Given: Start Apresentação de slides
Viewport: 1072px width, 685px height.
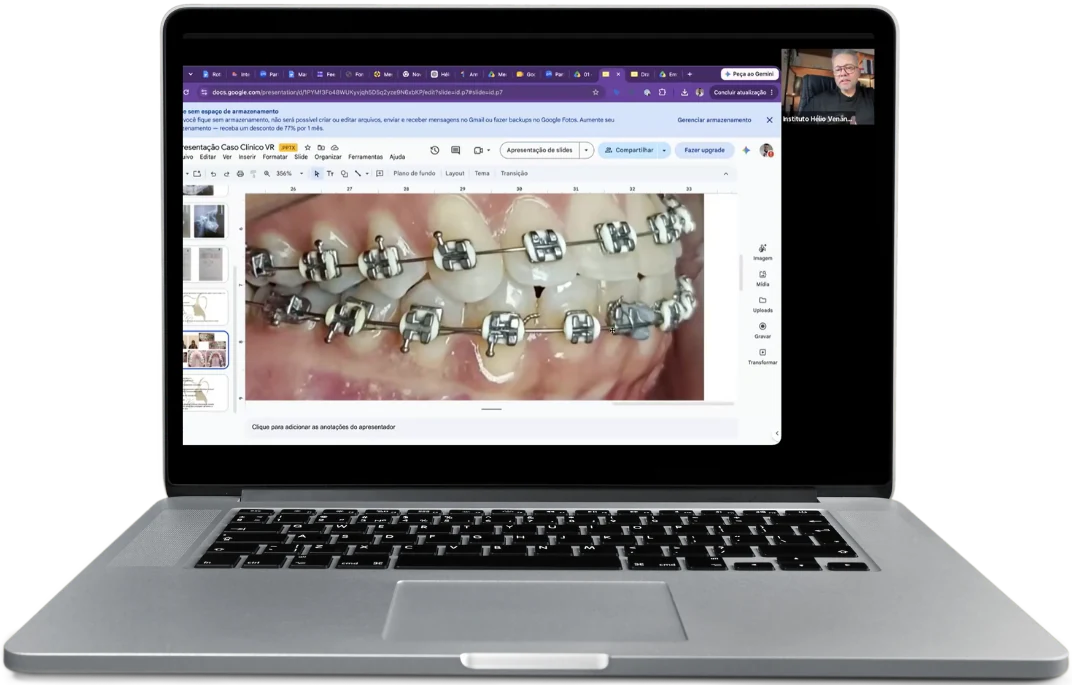Looking at the screenshot, I should [x=539, y=150].
